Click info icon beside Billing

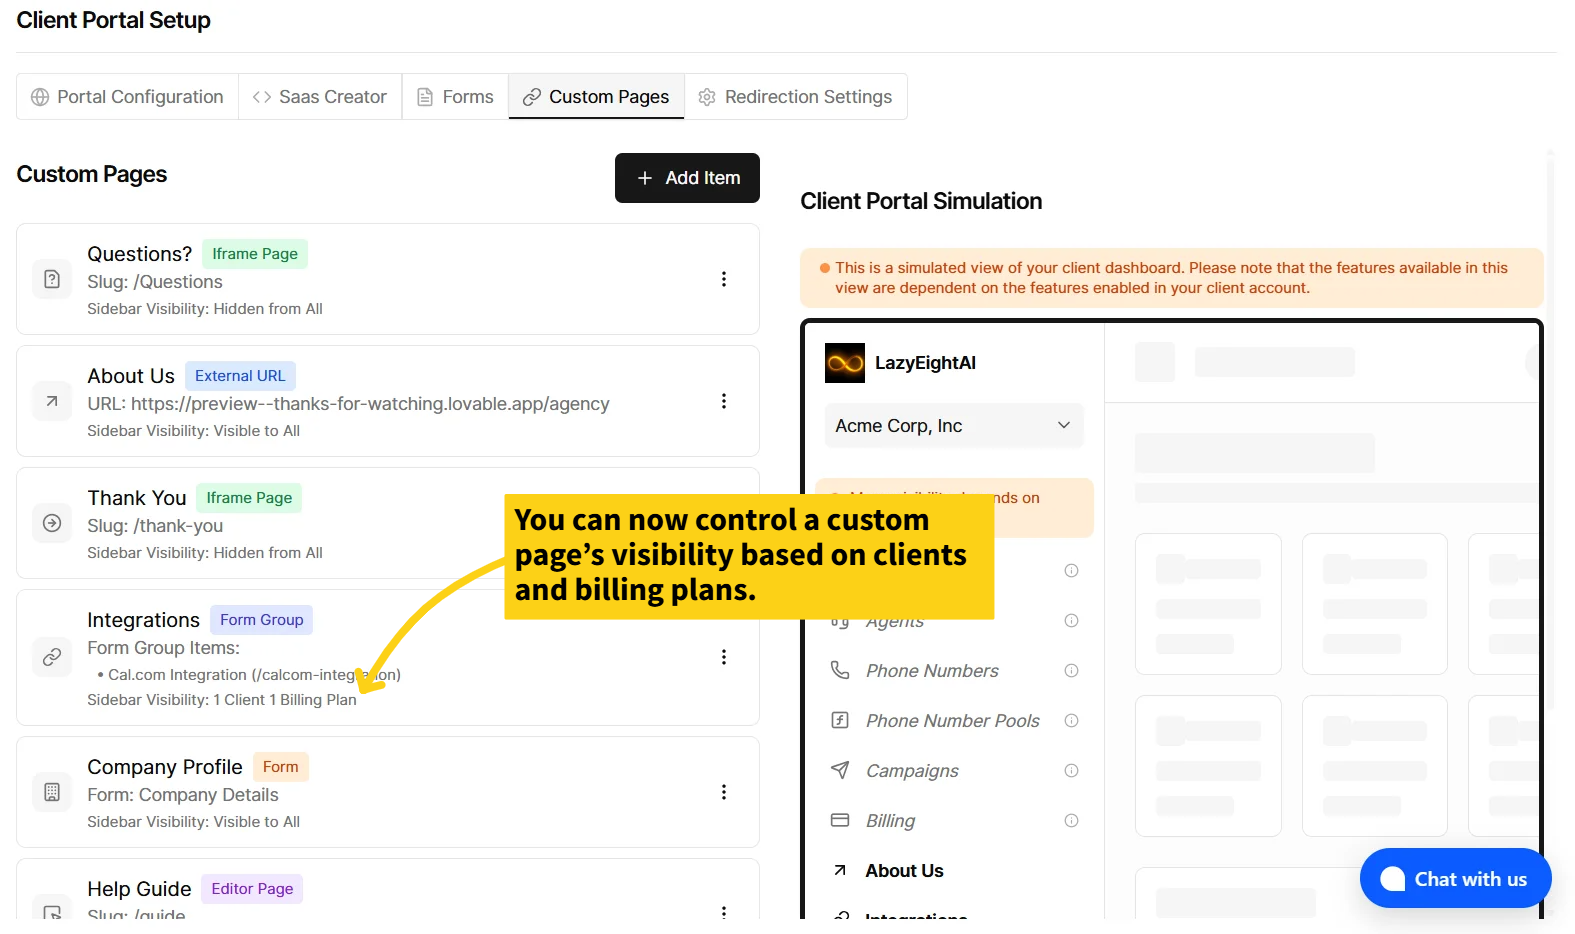point(1071,821)
